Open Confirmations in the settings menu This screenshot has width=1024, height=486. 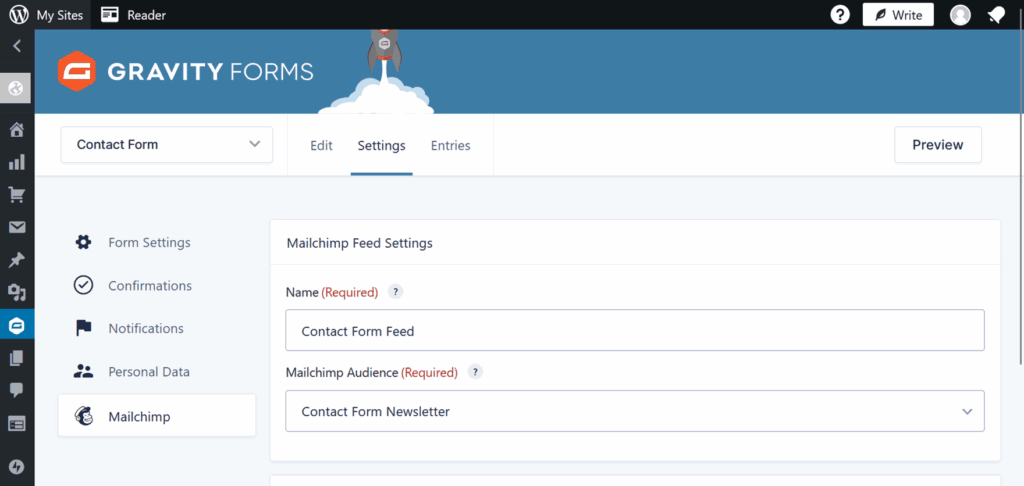pyautogui.click(x=150, y=285)
